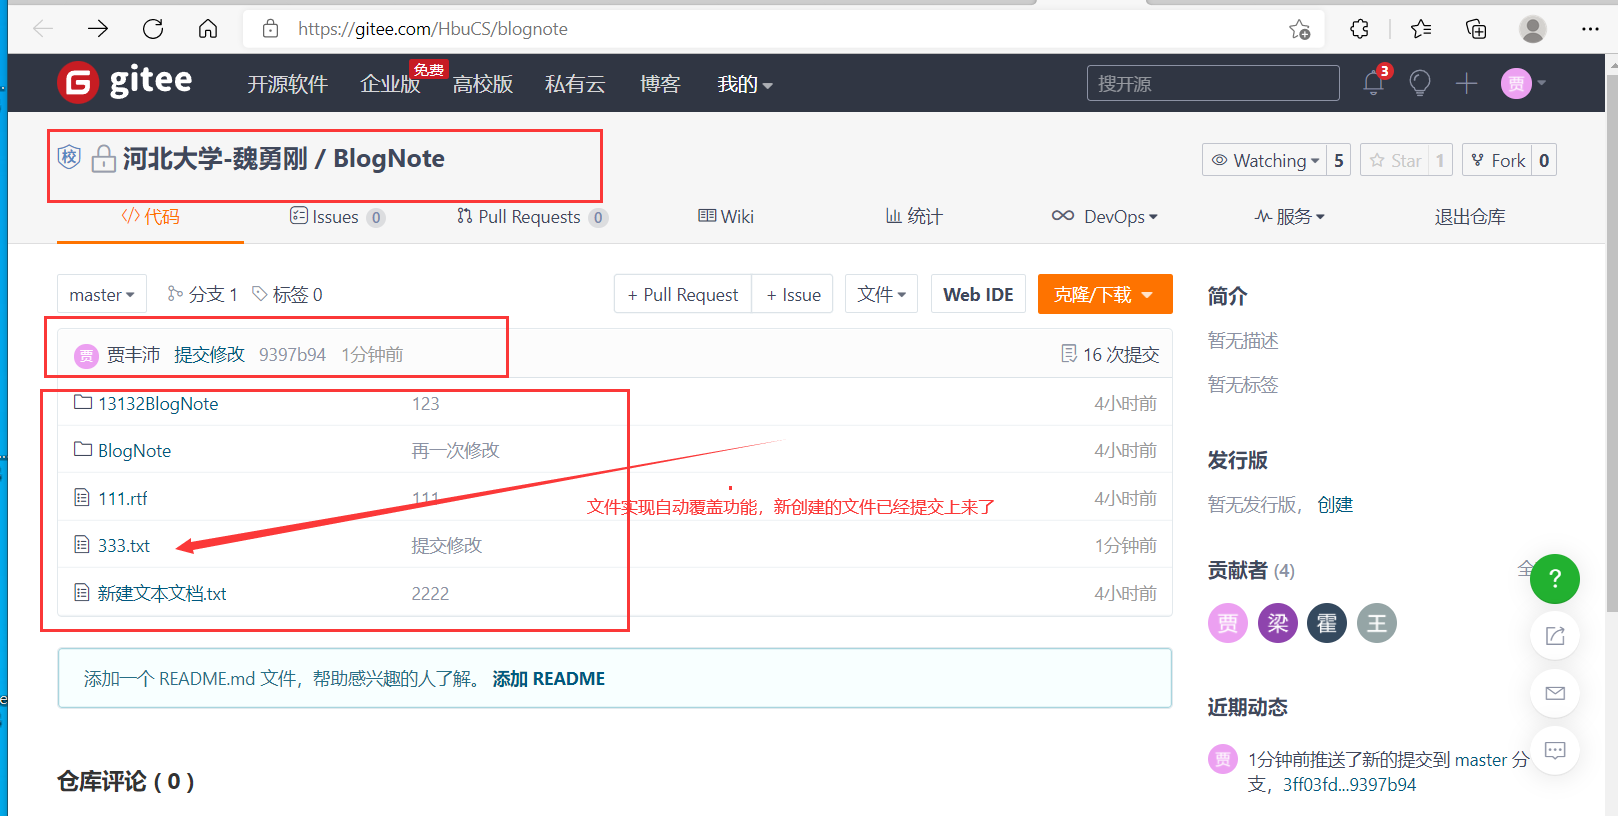Open file 333.txt
Viewport: 1618px width, 816px height.
(x=123, y=545)
